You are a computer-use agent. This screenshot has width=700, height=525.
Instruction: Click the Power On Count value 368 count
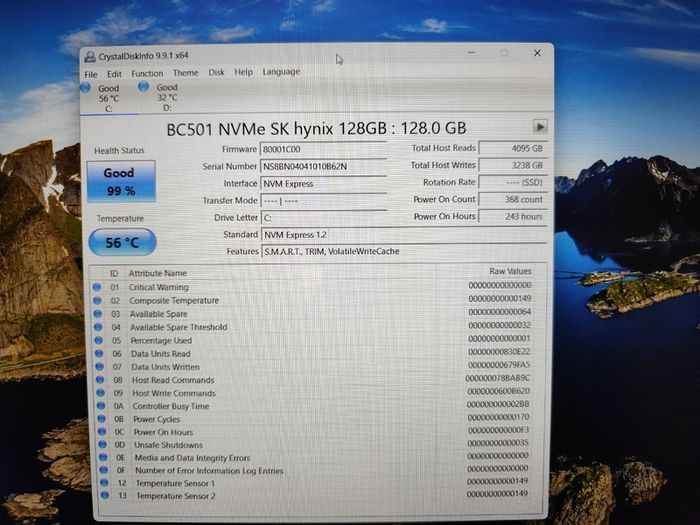pos(512,199)
